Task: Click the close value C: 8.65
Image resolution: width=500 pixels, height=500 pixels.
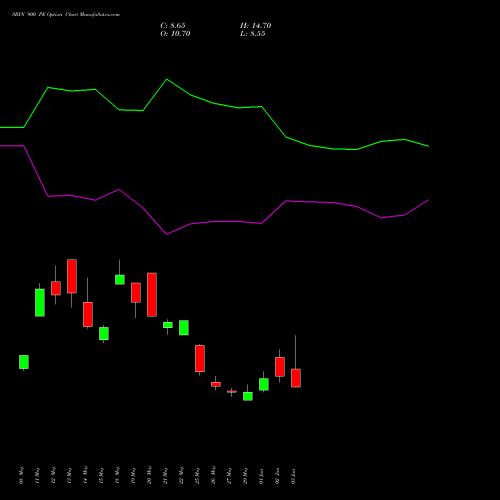Action: pyautogui.click(x=173, y=26)
